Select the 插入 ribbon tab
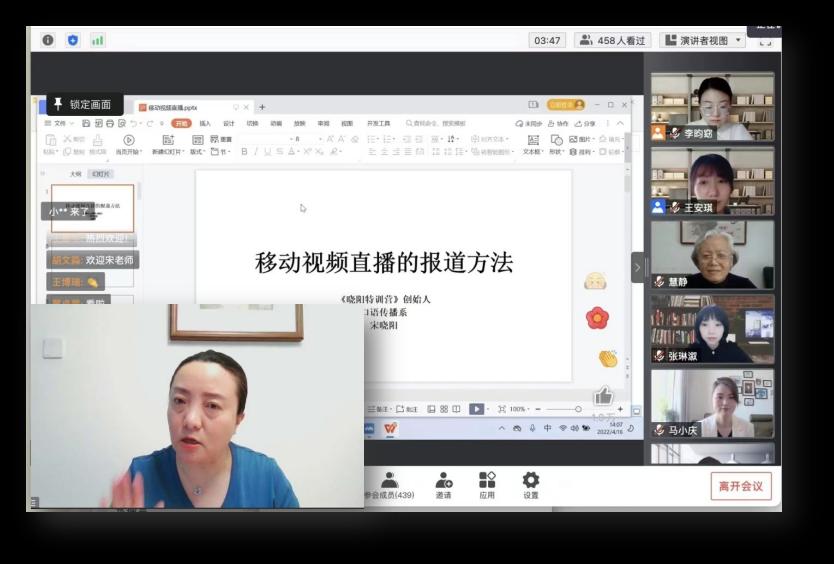 [x=205, y=123]
